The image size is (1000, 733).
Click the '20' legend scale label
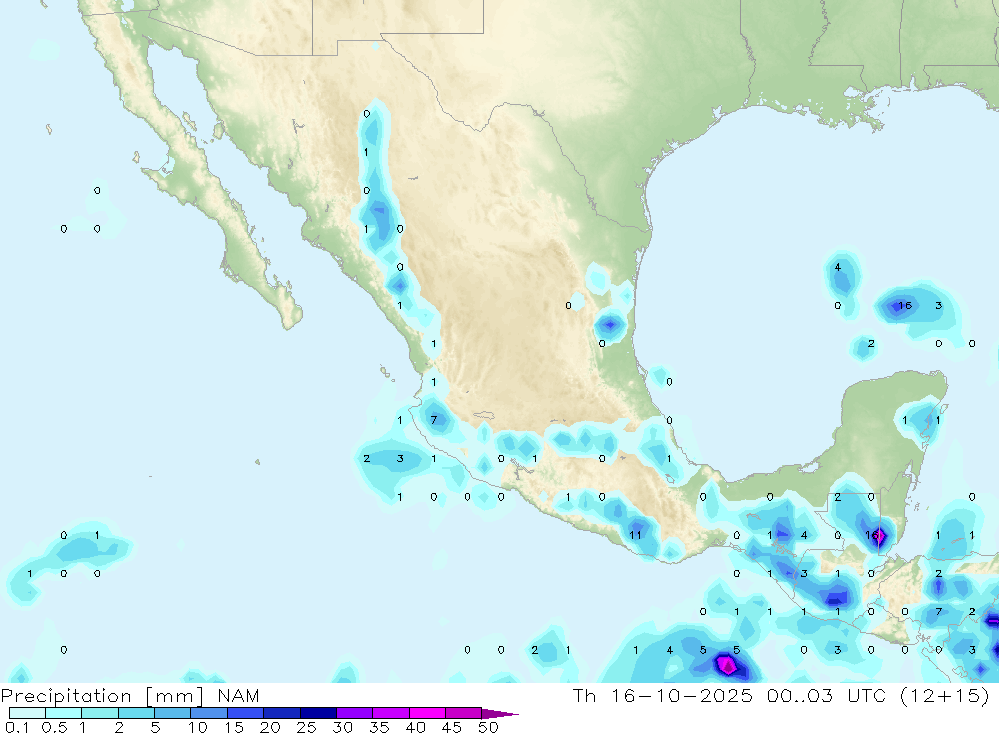click(x=270, y=727)
